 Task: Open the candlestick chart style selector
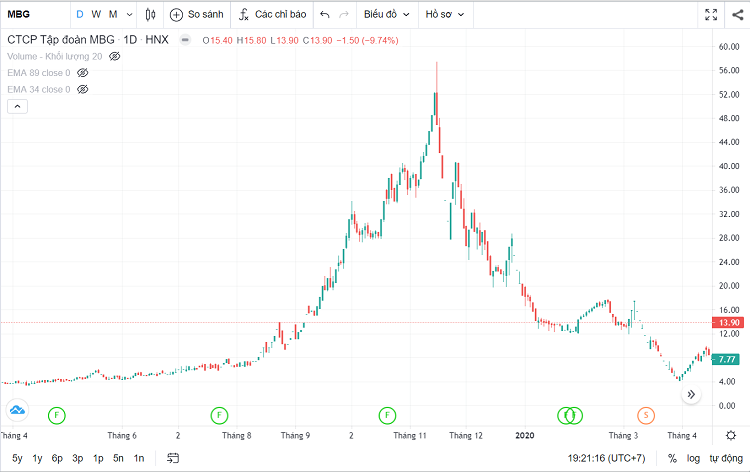pos(150,15)
